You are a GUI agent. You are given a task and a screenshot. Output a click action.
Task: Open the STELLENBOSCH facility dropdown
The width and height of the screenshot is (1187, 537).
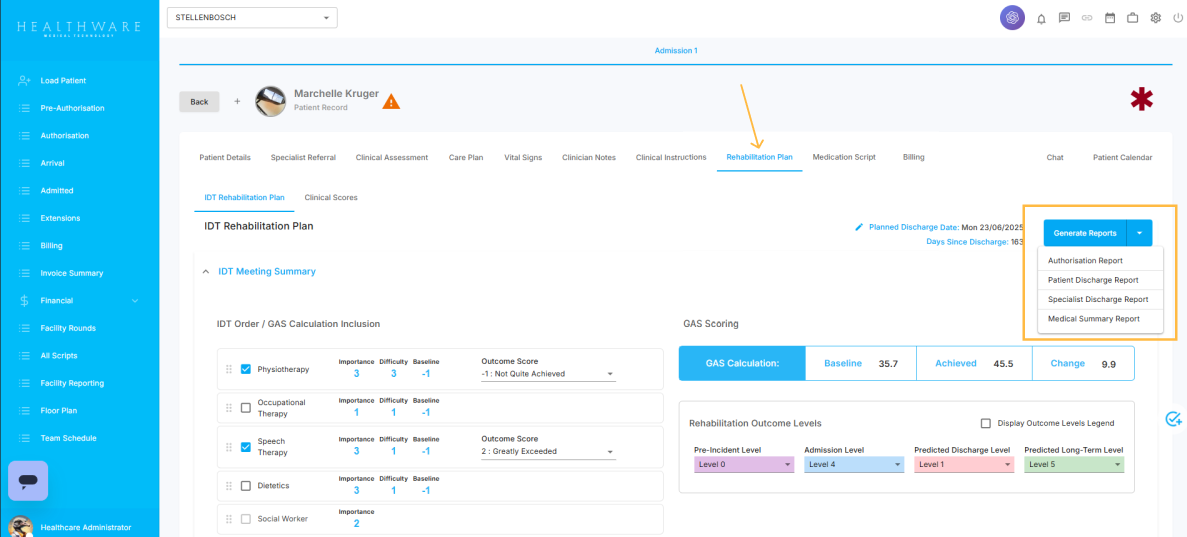(x=252, y=18)
